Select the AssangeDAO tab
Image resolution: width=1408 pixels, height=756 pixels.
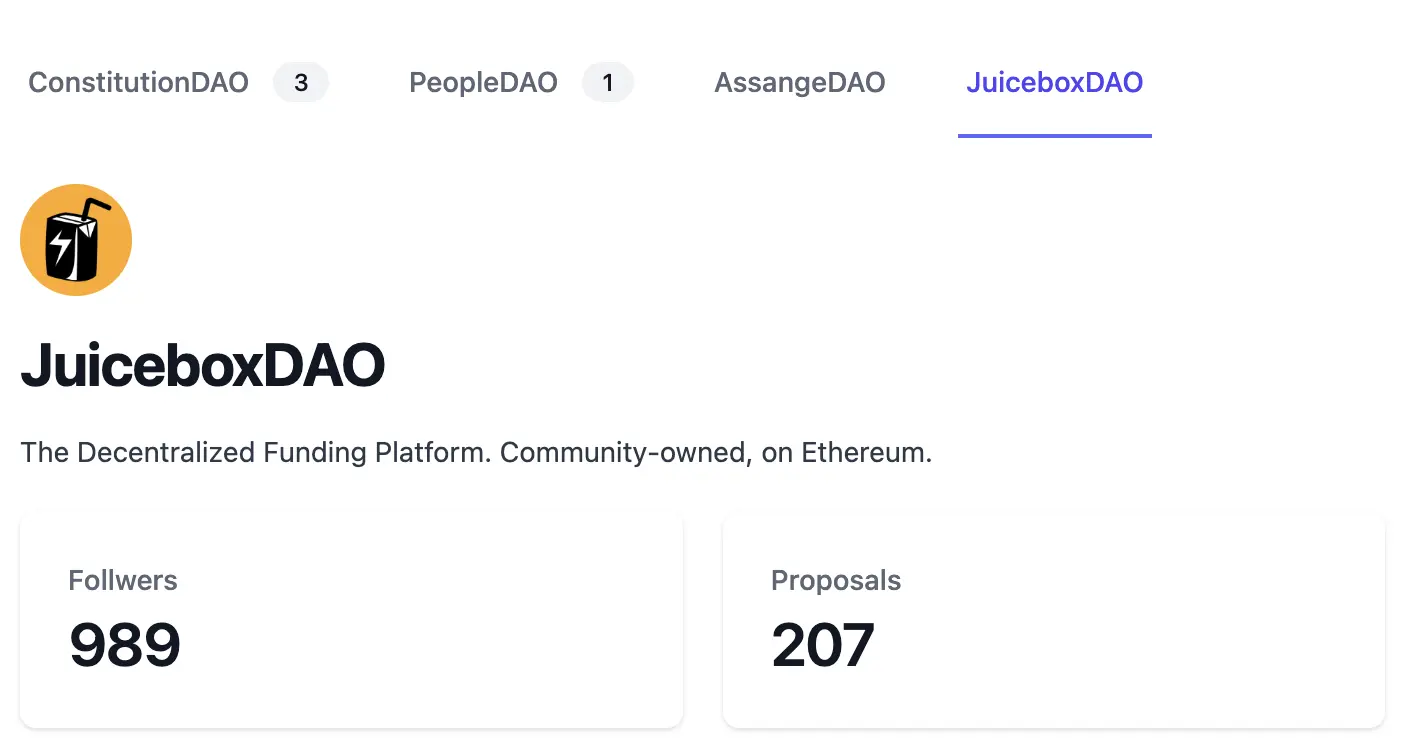[800, 82]
